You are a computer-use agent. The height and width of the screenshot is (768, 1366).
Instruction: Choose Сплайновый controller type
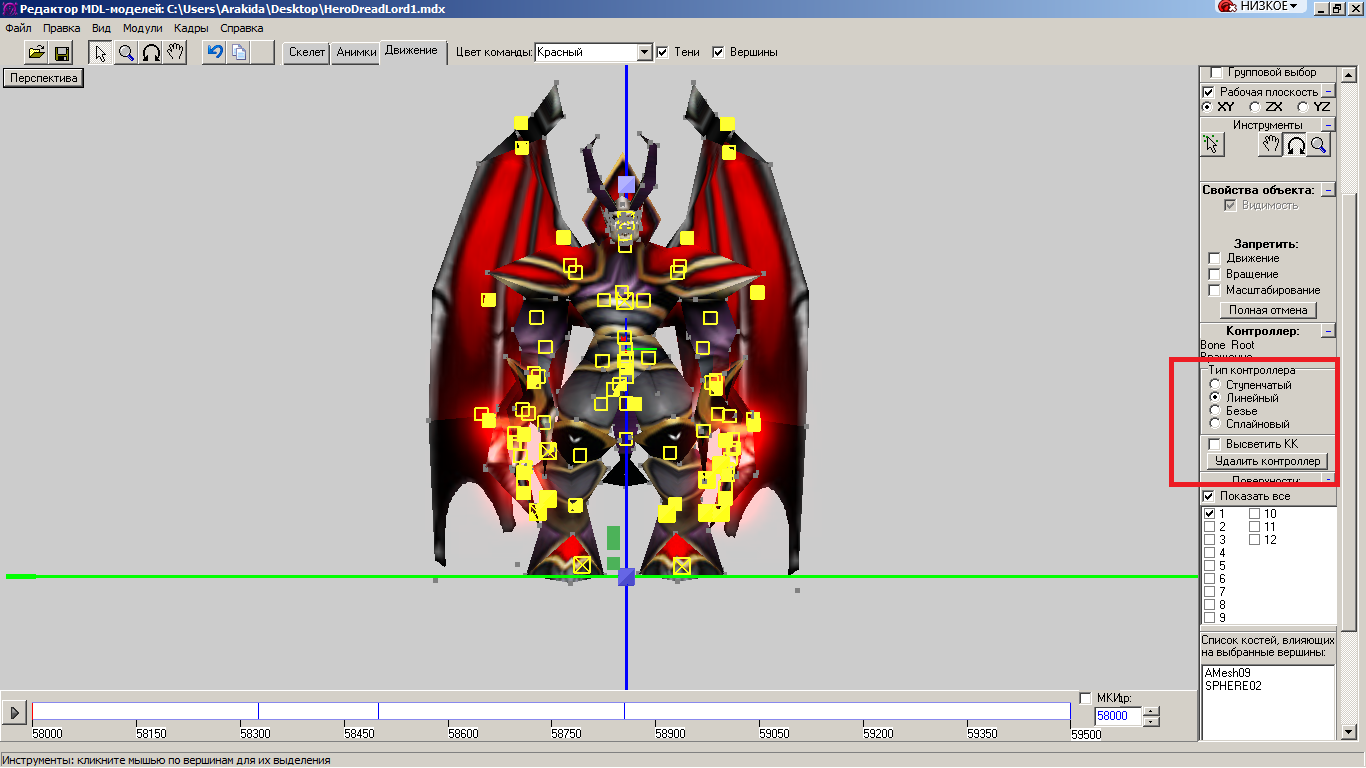click(1215, 424)
